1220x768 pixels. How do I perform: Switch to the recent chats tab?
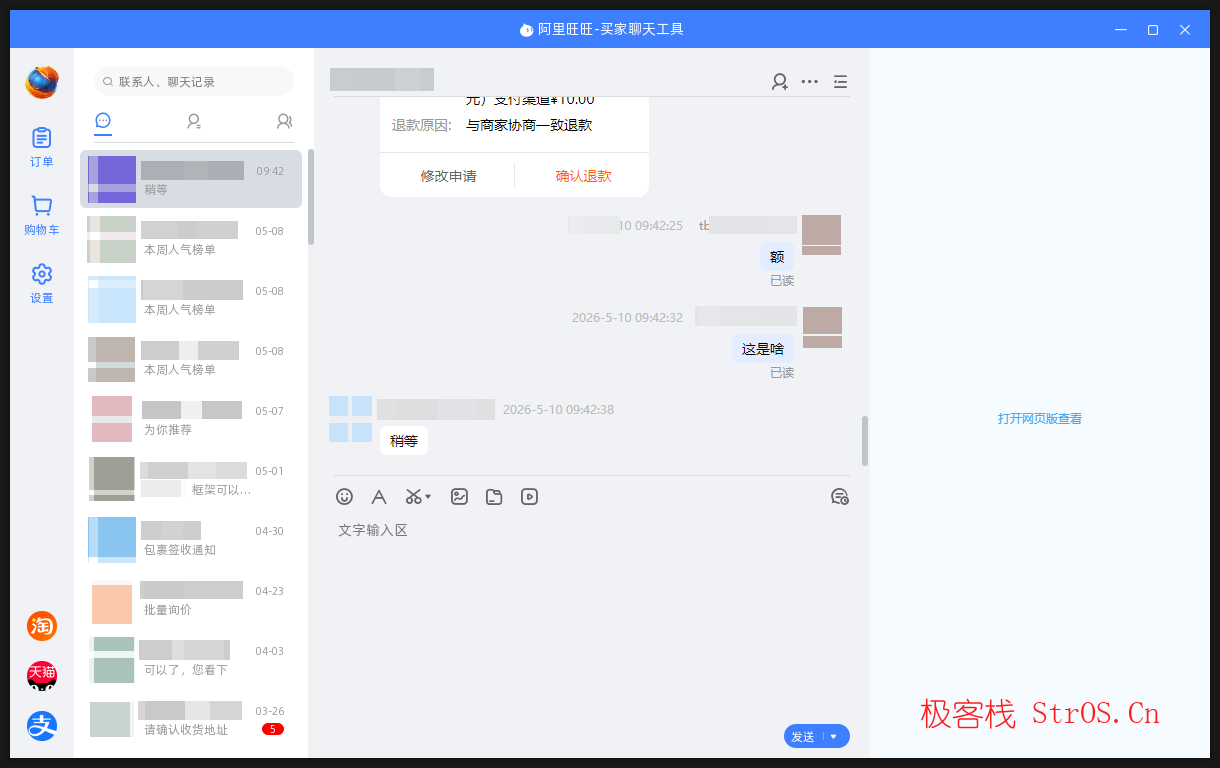[103, 121]
